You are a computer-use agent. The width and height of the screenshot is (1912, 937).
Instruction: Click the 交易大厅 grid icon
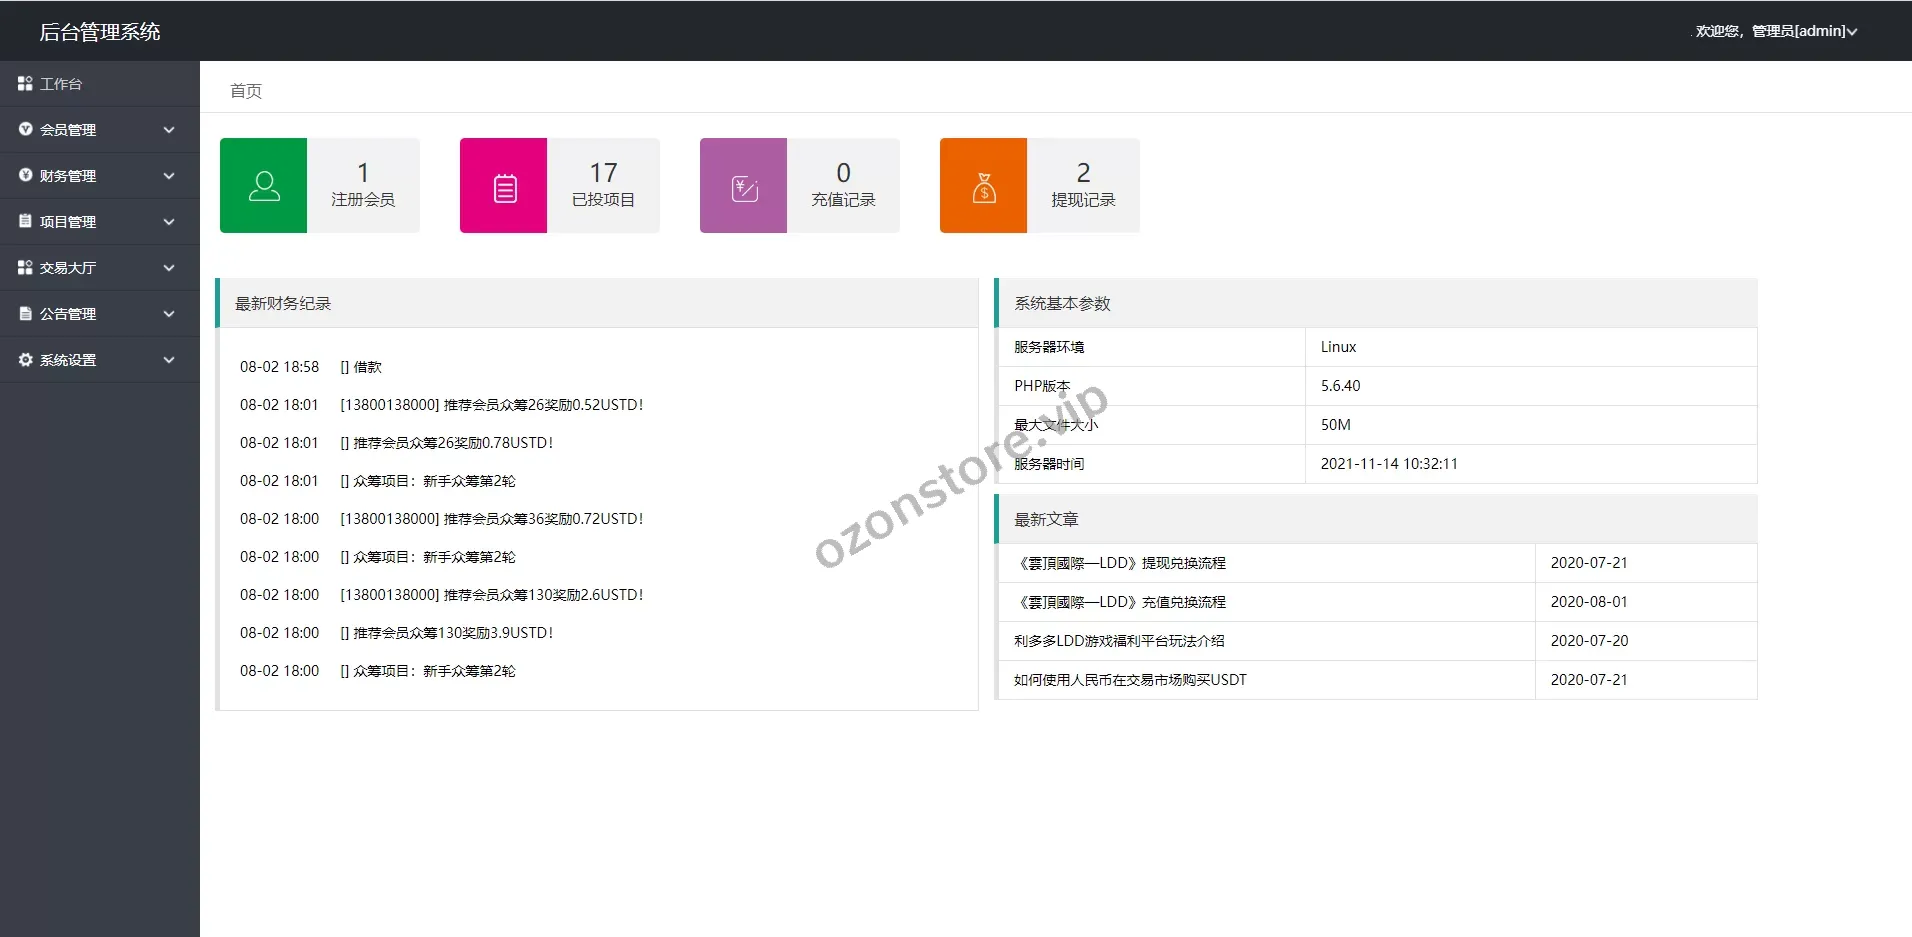[25, 267]
